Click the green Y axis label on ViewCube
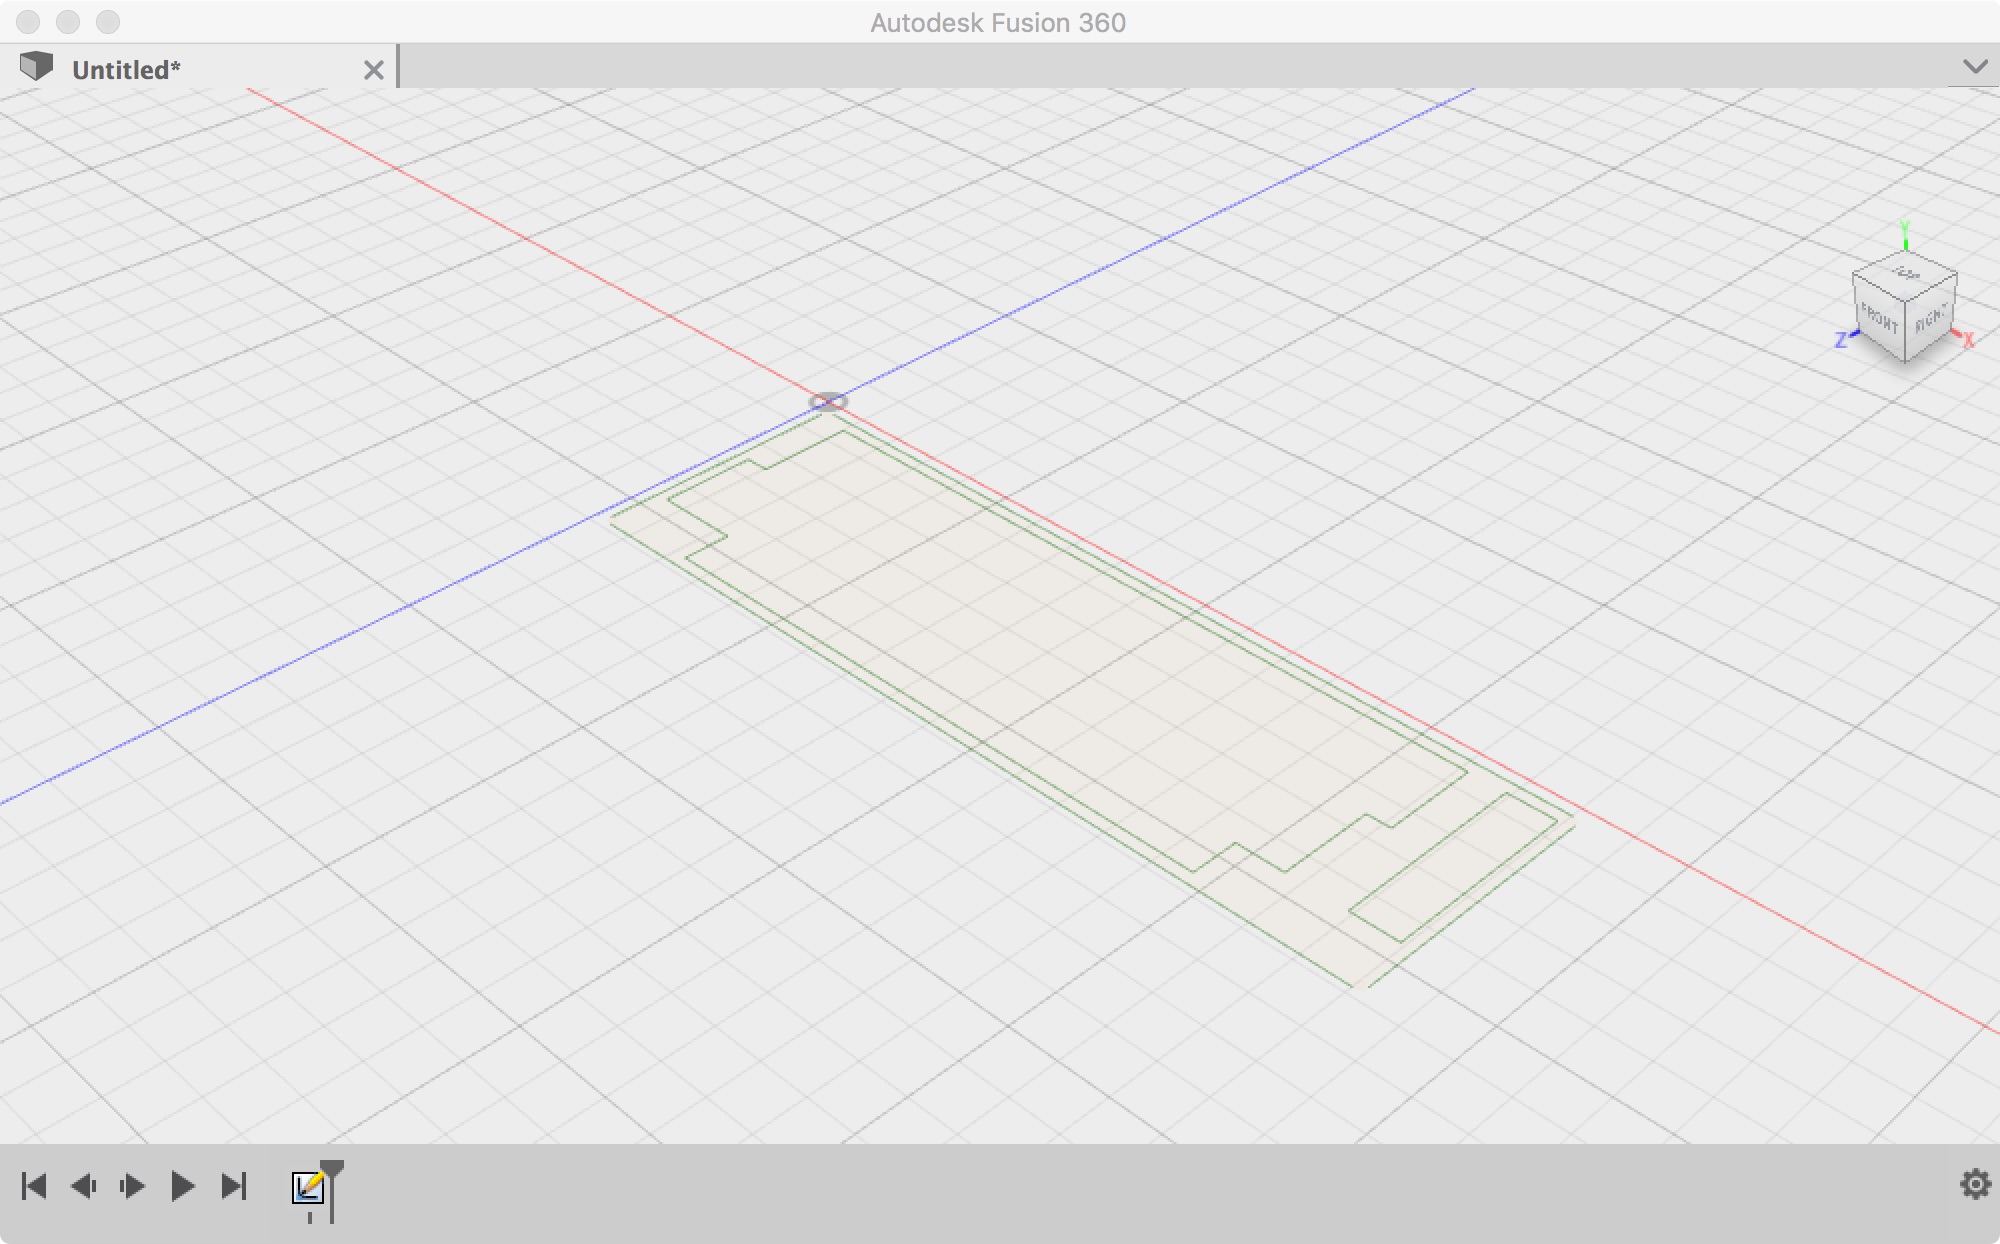This screenshot has width=2000, height=1244. pyautogui.click(x=1905, y=227)
